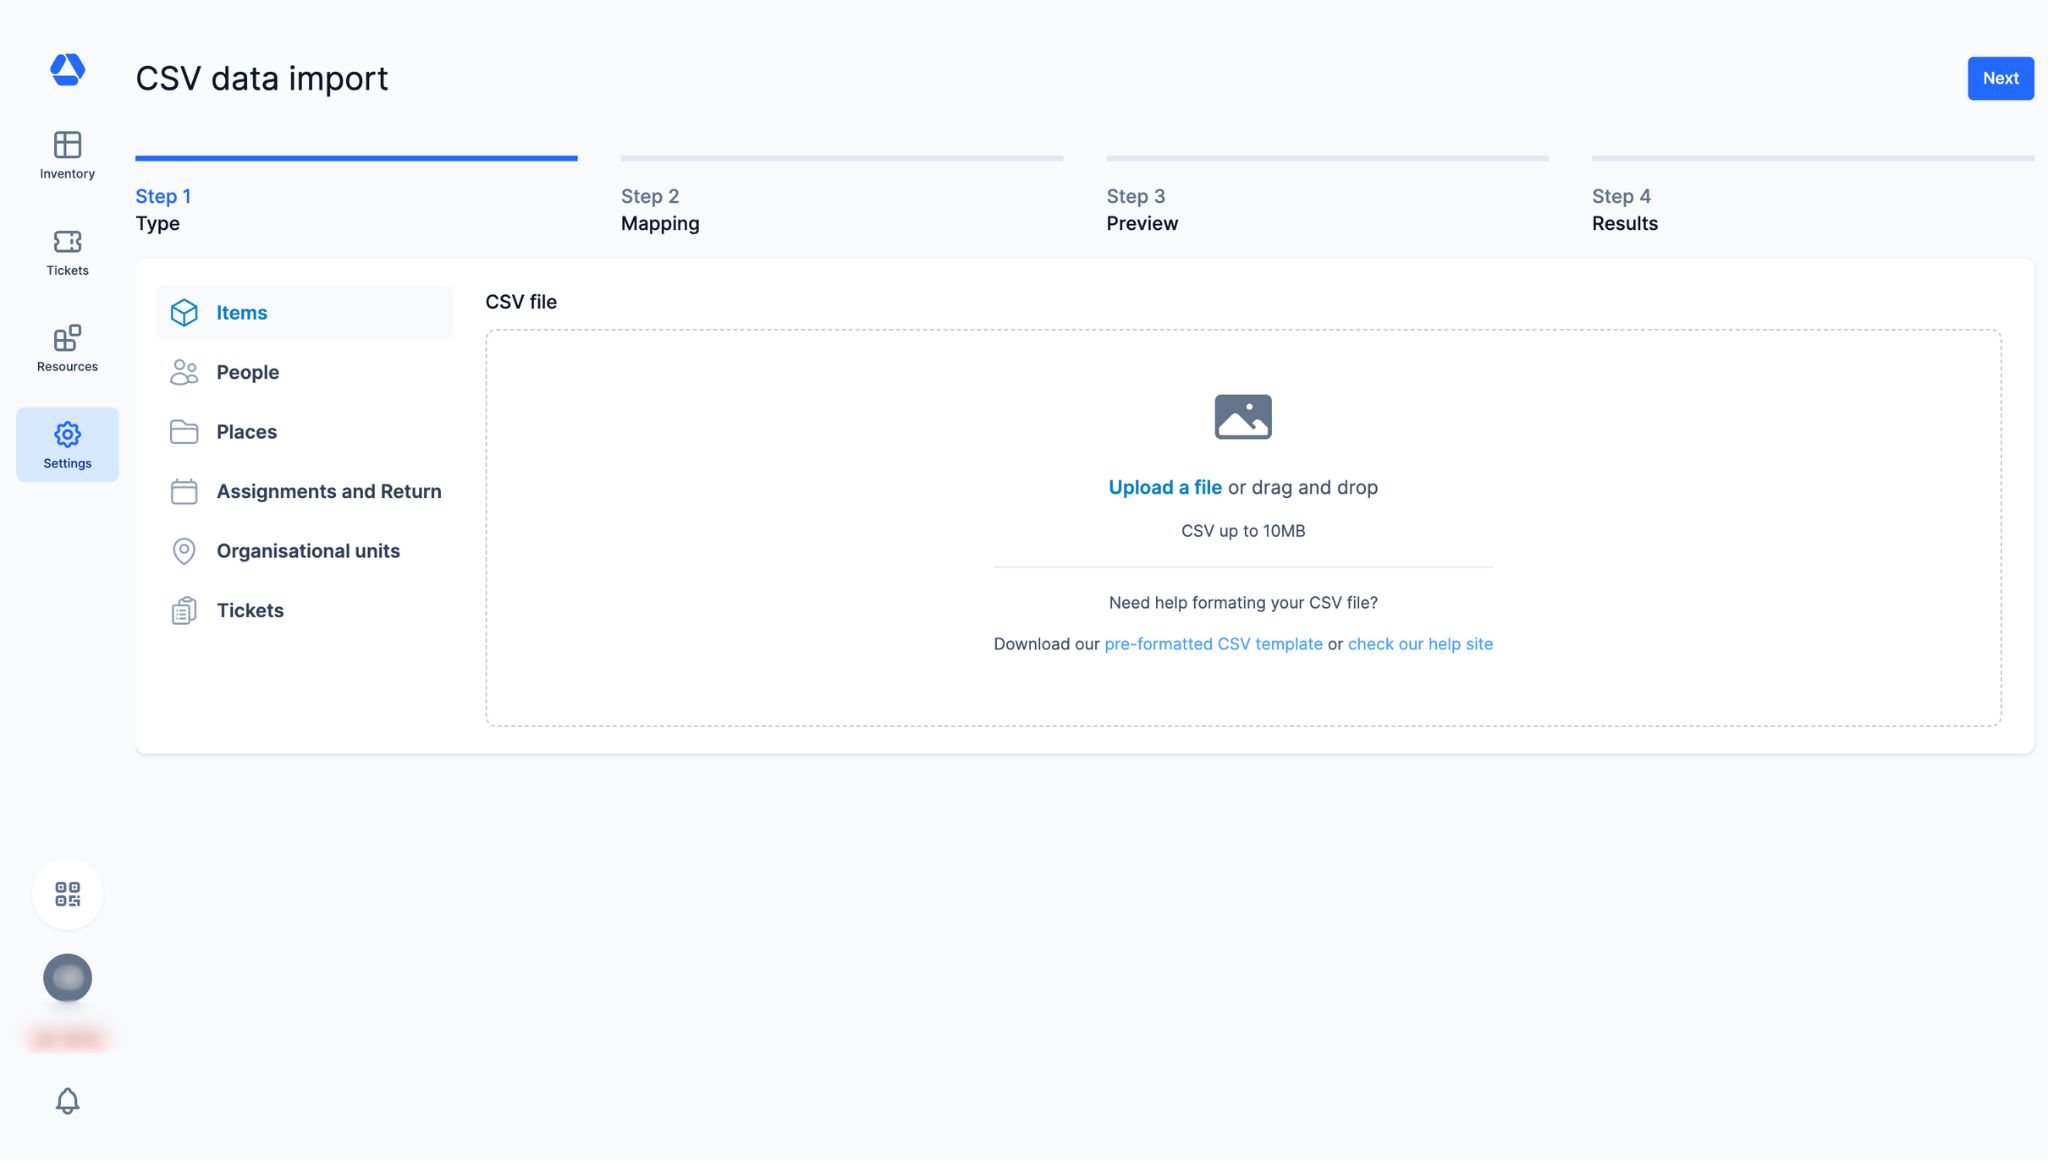Click the user avatar in the sidebar
Screen dimensions: 2048x1162
click(67, 978)
